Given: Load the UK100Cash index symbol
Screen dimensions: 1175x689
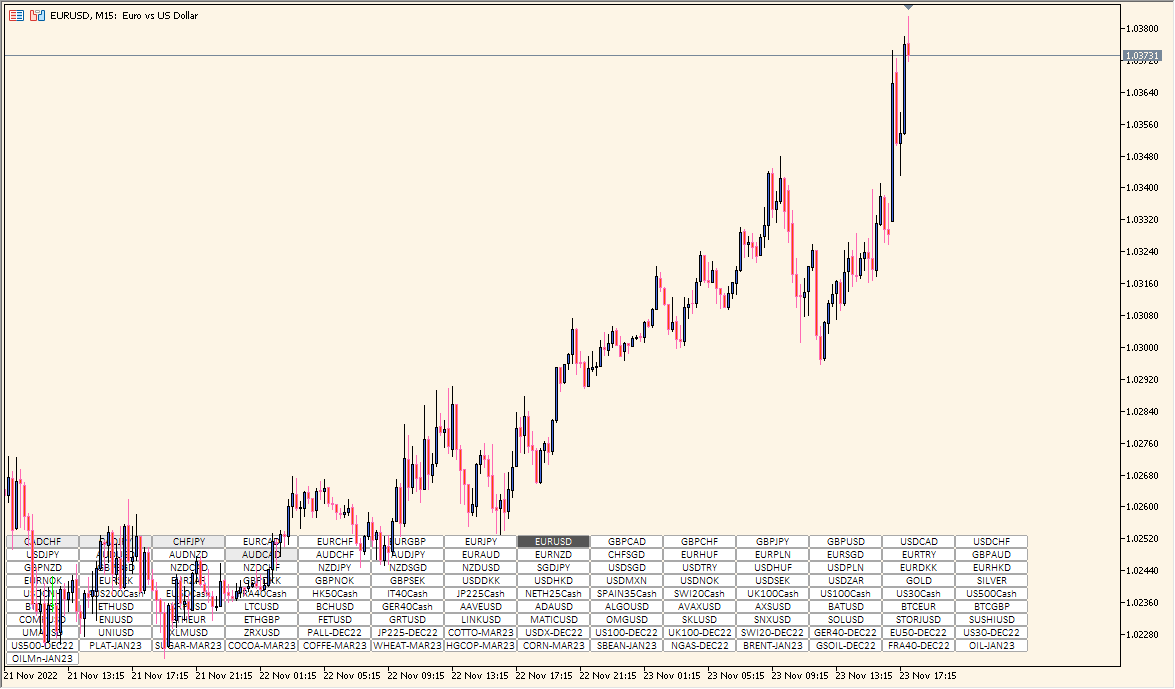Looking at the screenshot, I should 773,594.
